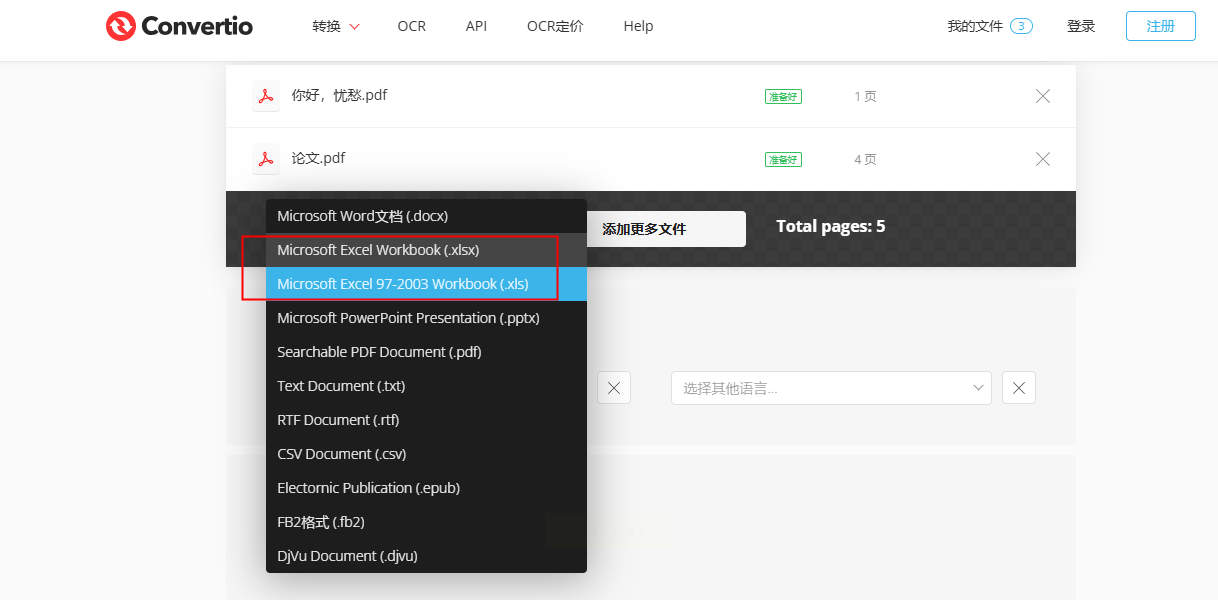Open OCR定价 pricing page
This screenshot has width=1218, height=600.
pyautogui.click(x=555, y=26)
